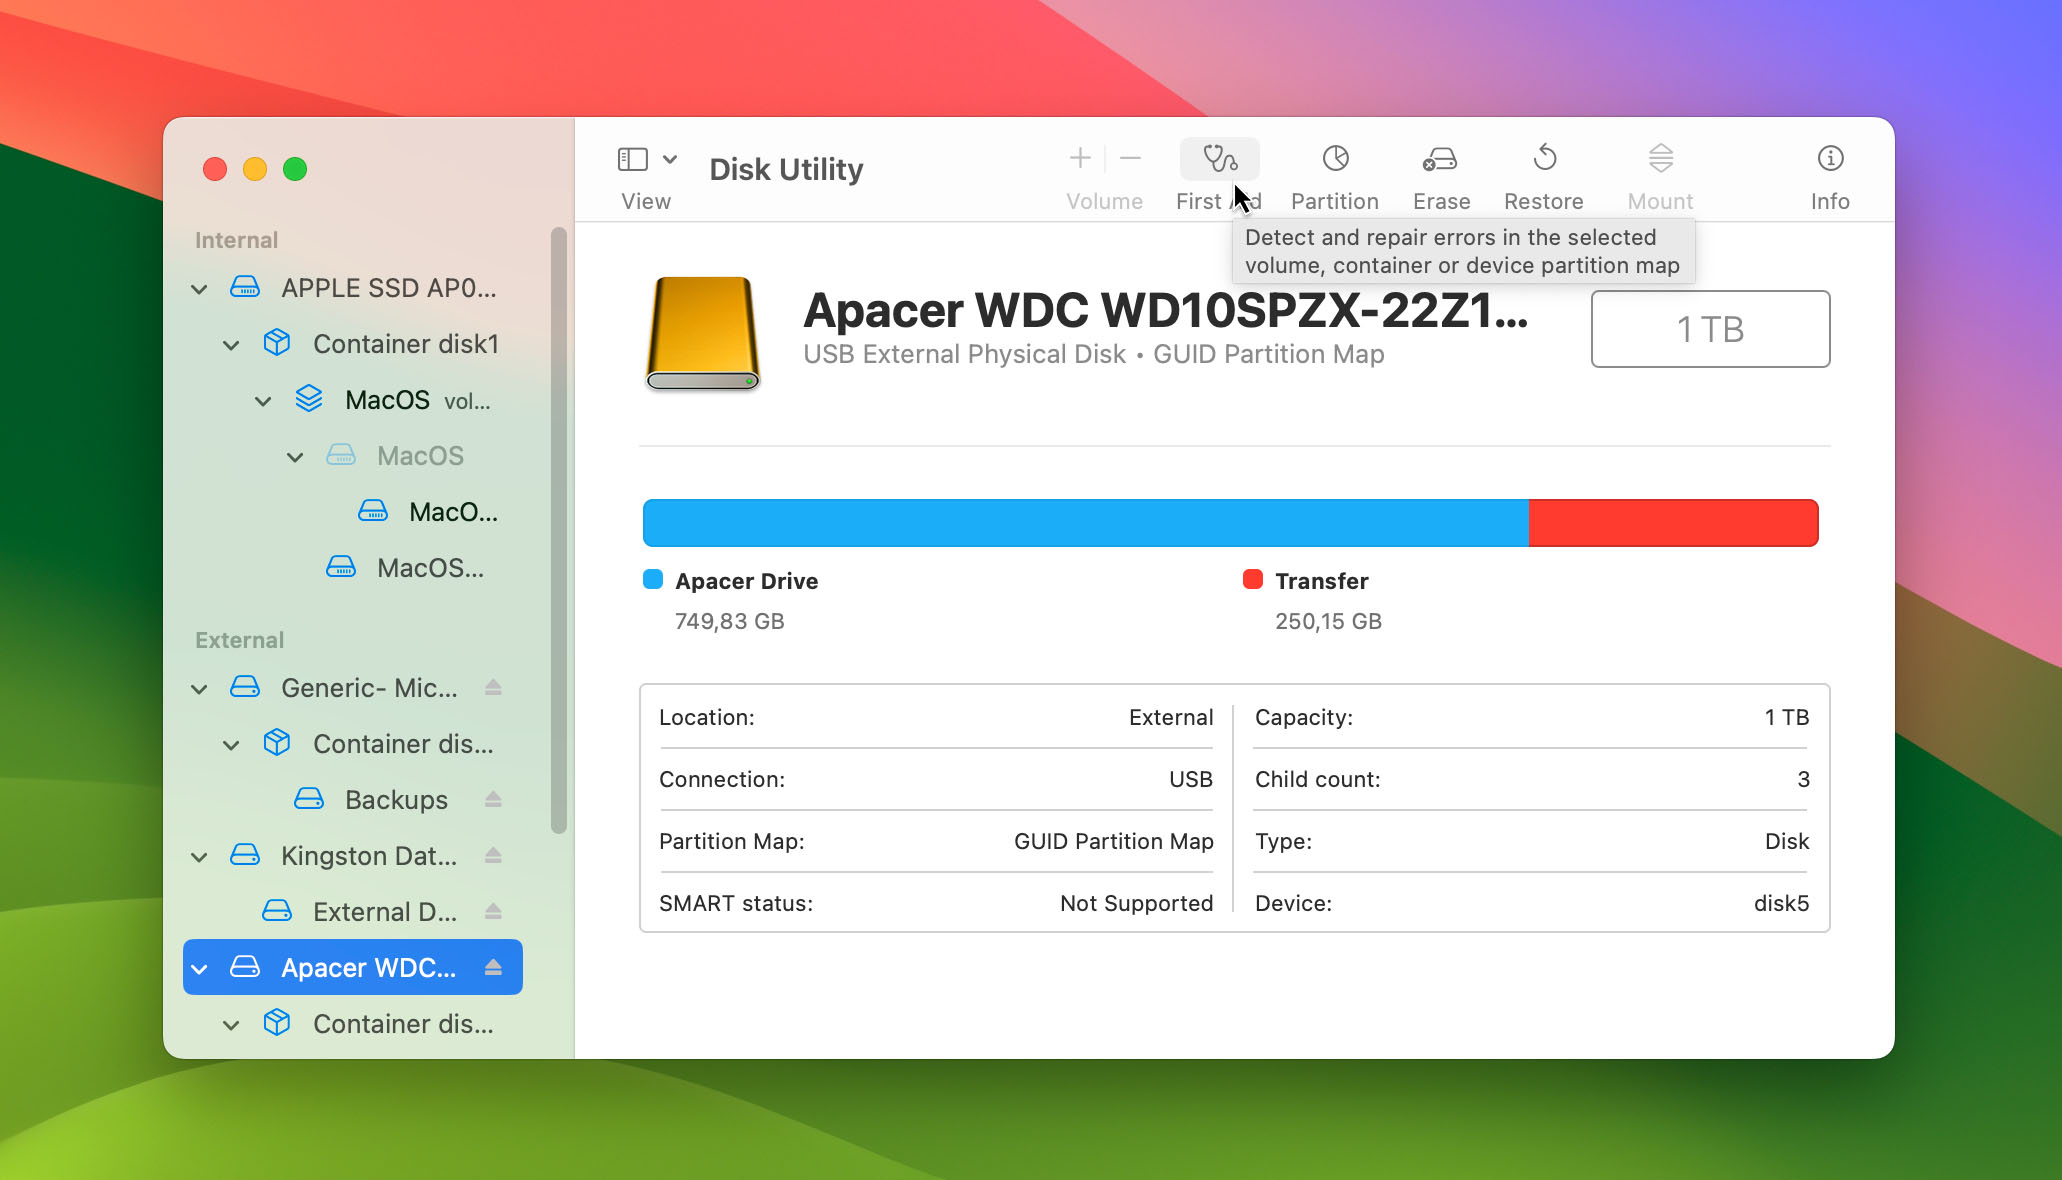Open the View sidebar options icon
The width and height of the screenshot is (2062, 1180).
pos(633,159)
